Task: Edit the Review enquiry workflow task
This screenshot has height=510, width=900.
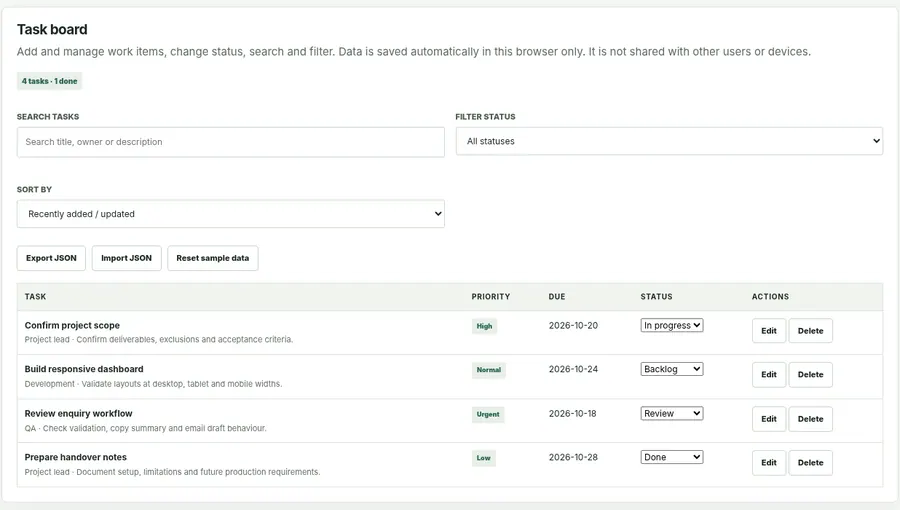Action: tap(769, 419)
